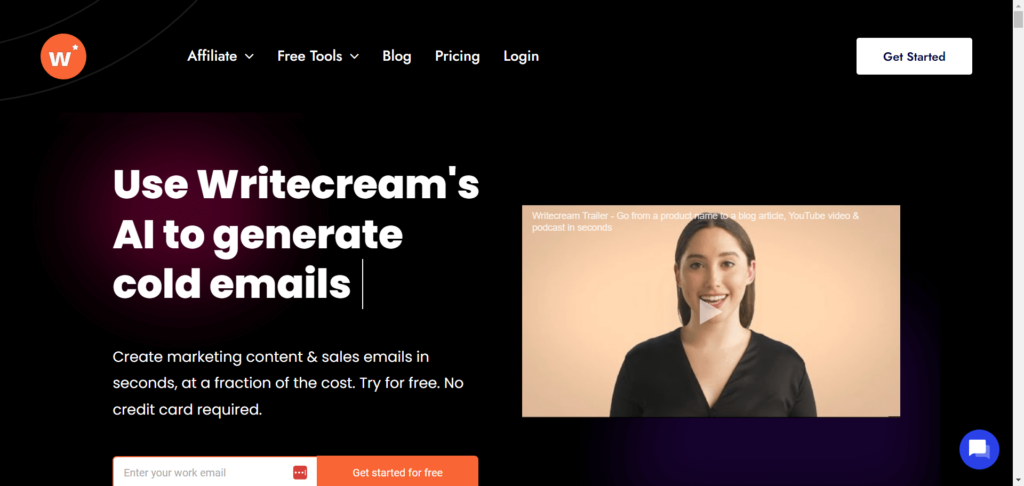The width and height of the screenshot is (1024, 486).
Task: Expand the chevron next to Free Tools
Action: (354, 57)
